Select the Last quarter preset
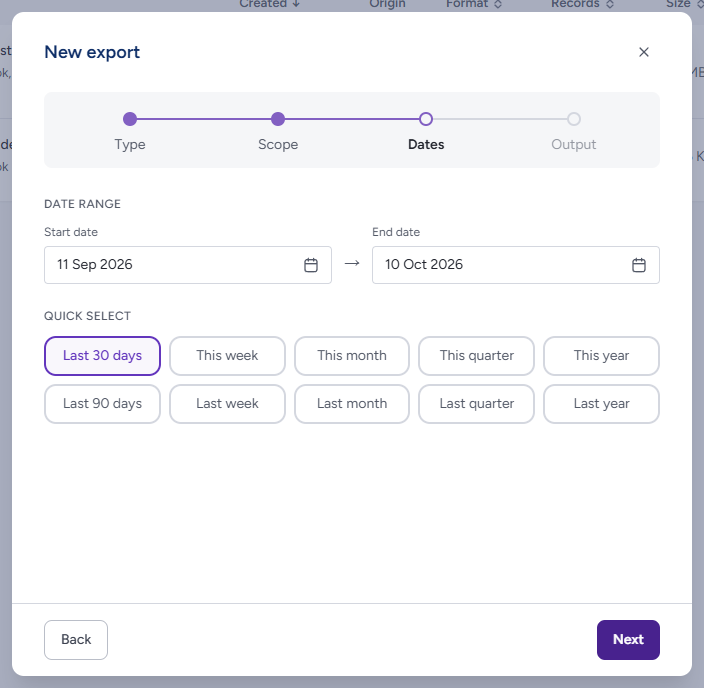 click(x=476, y=404)
